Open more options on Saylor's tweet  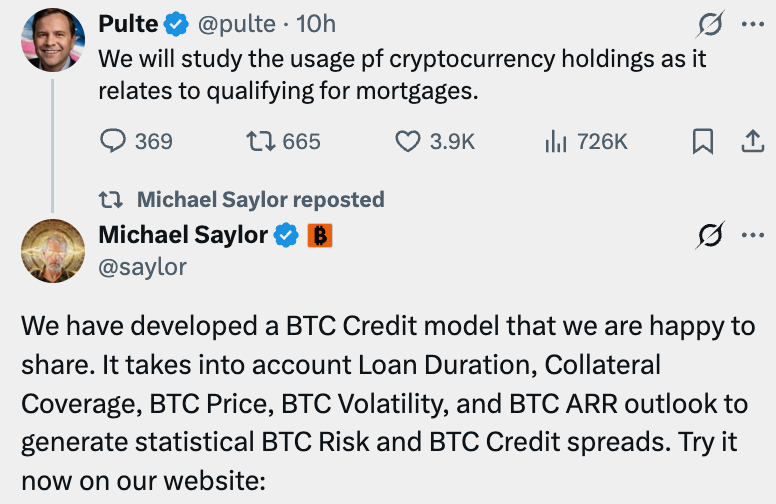[x=753, y=235]
